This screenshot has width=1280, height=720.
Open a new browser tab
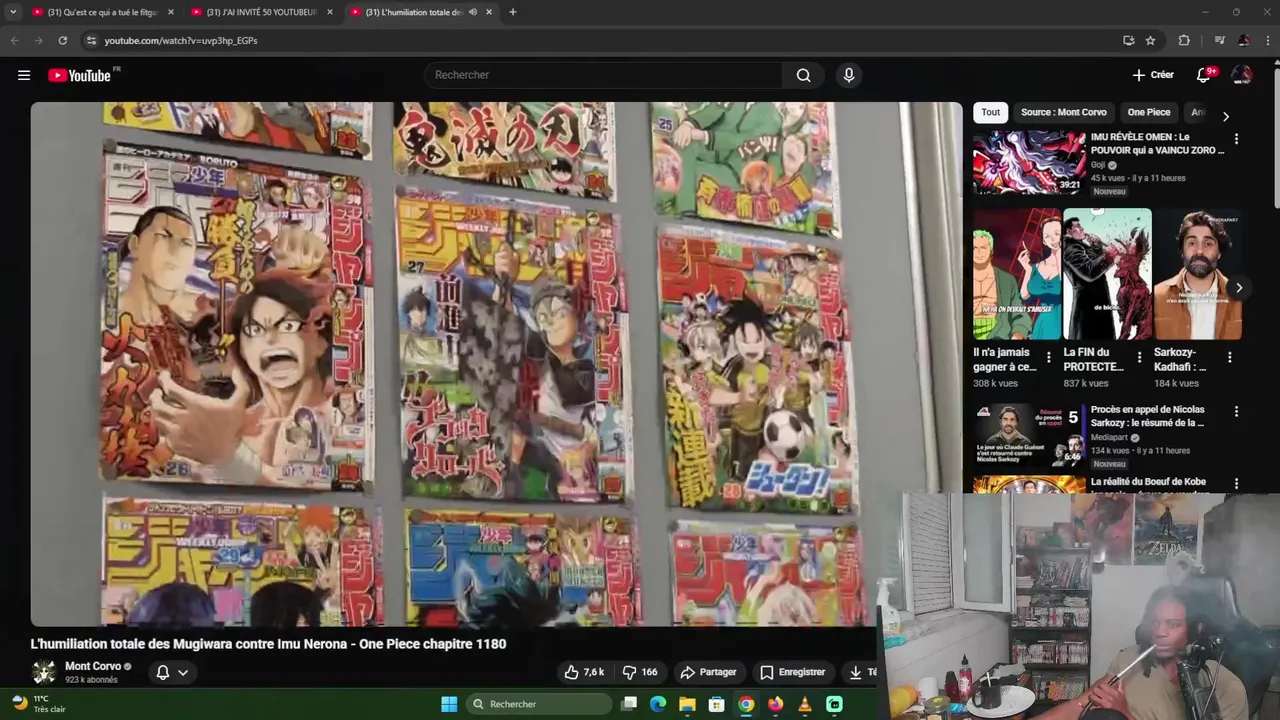pos(513,12)
